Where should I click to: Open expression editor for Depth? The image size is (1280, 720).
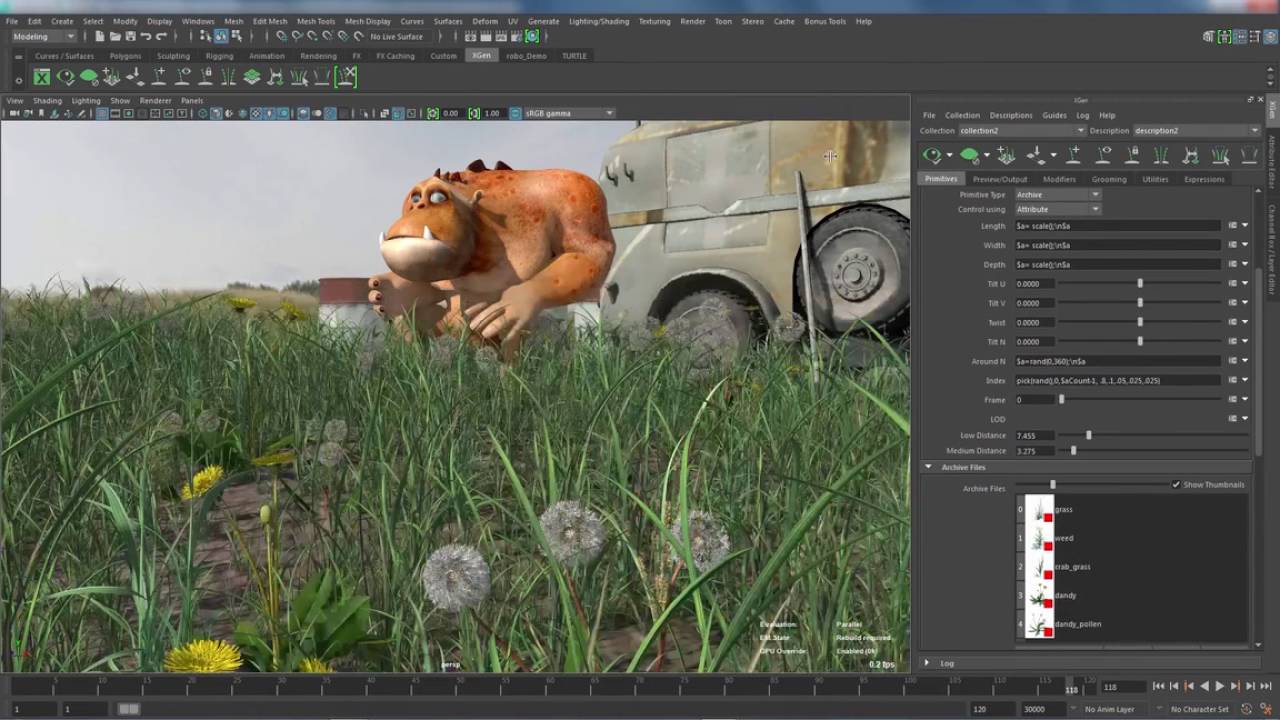click(1232, 264)
